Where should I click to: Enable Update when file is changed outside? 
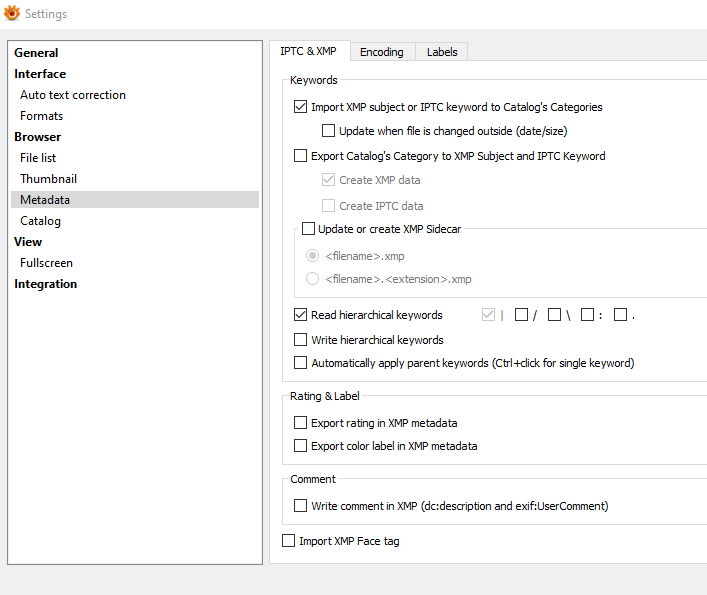pyautogui.click(x=329, y=130)
